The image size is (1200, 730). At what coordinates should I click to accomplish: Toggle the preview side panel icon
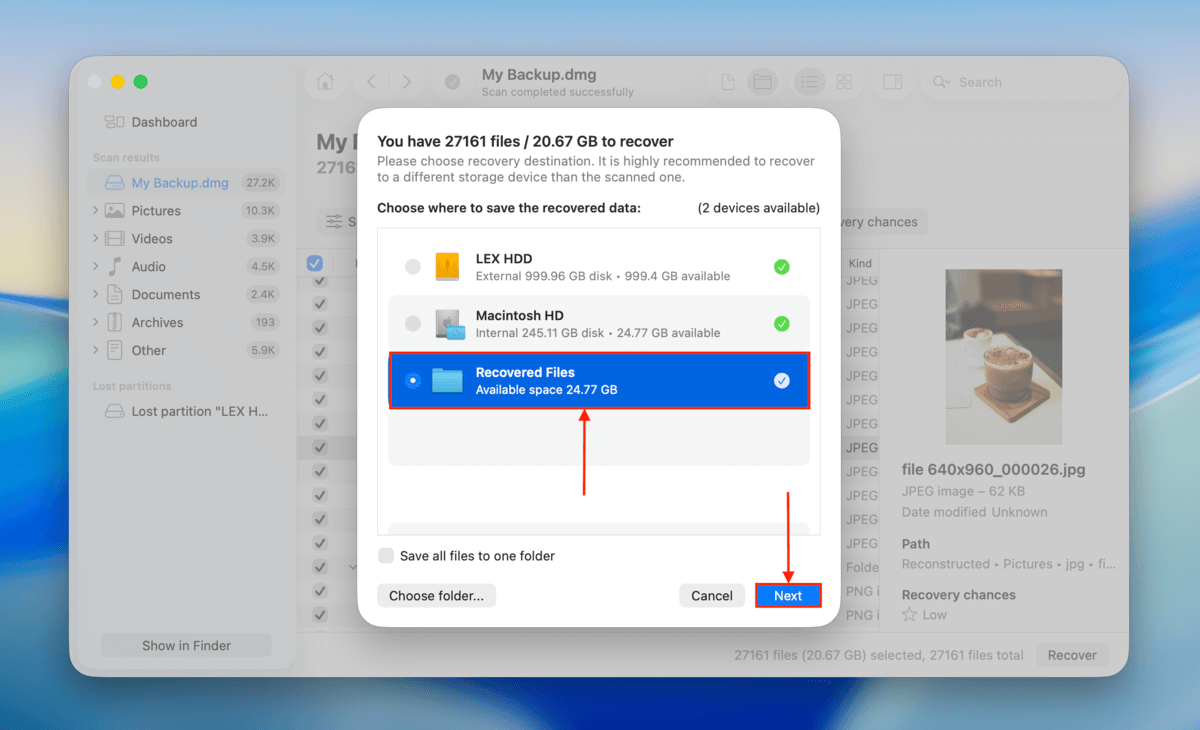(x=892, y=82)
